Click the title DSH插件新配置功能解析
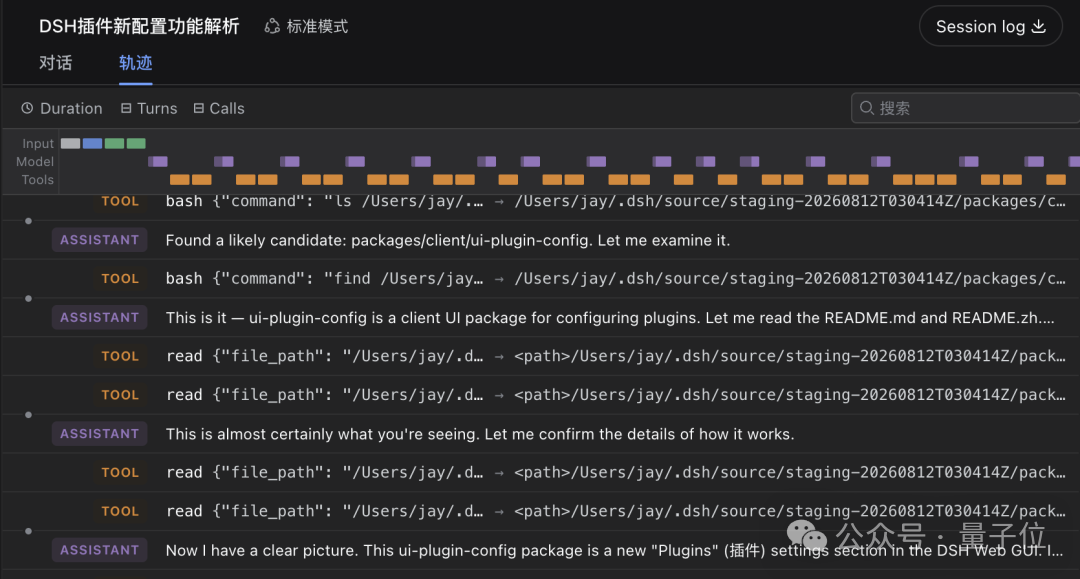This screenshot has width=1080, height=579. 139,27
